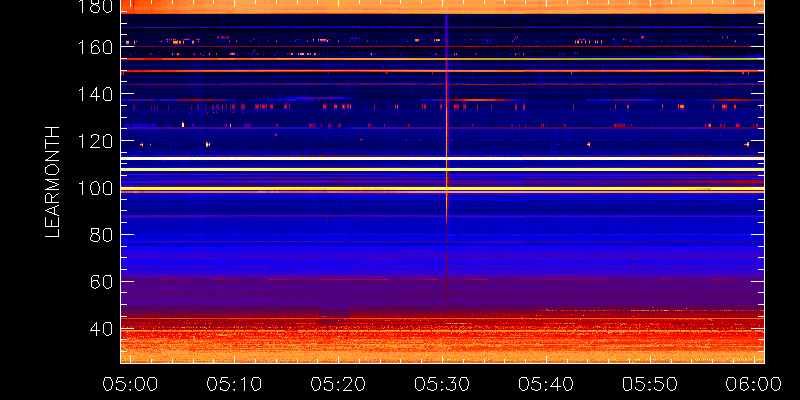Click the 140 frequency axis label

[95, 94]
